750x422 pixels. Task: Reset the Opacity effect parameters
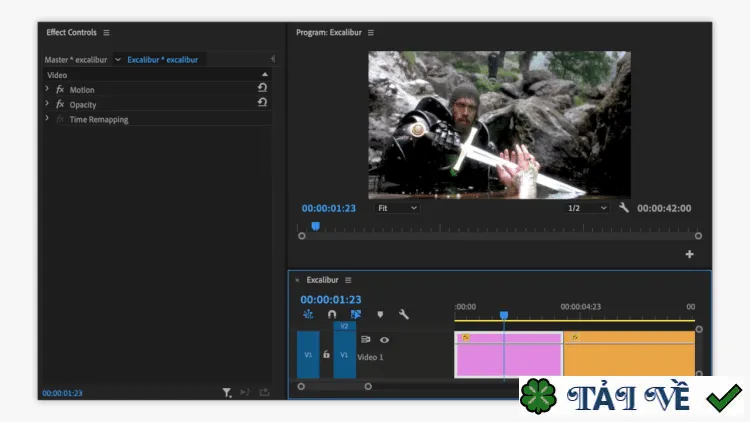(262, 102)
